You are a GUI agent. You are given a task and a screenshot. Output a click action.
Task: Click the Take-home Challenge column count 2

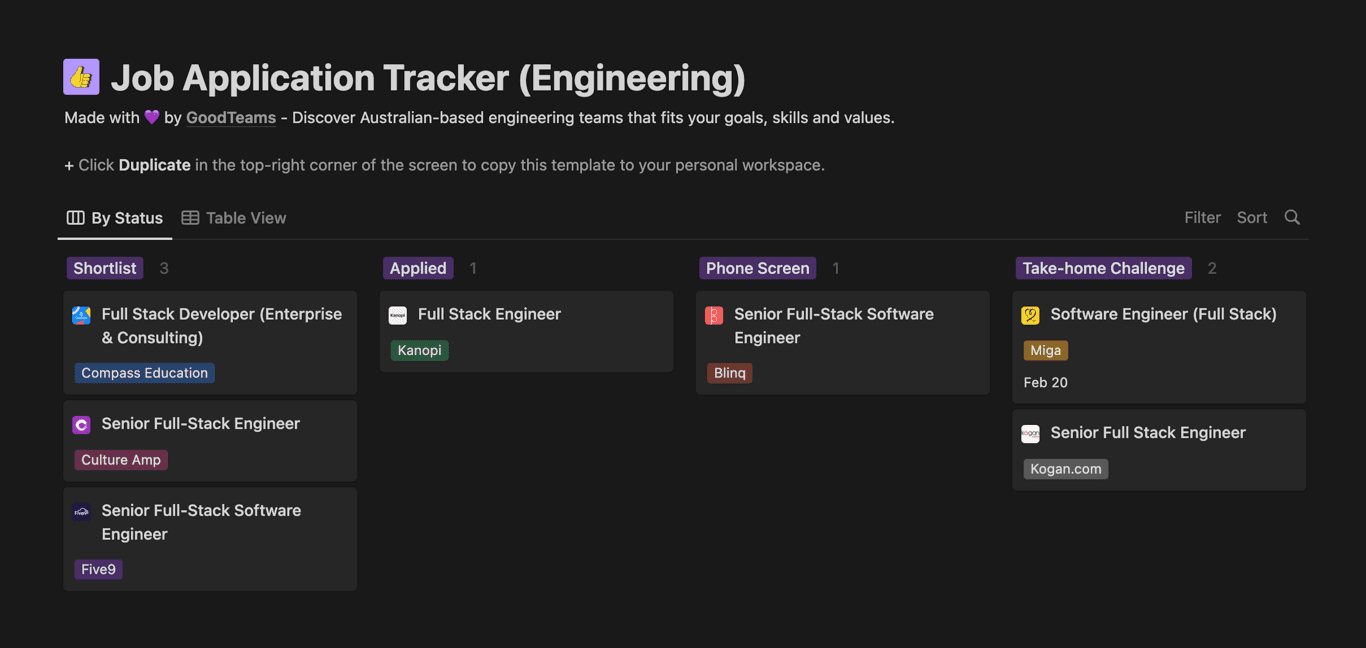1212,268
